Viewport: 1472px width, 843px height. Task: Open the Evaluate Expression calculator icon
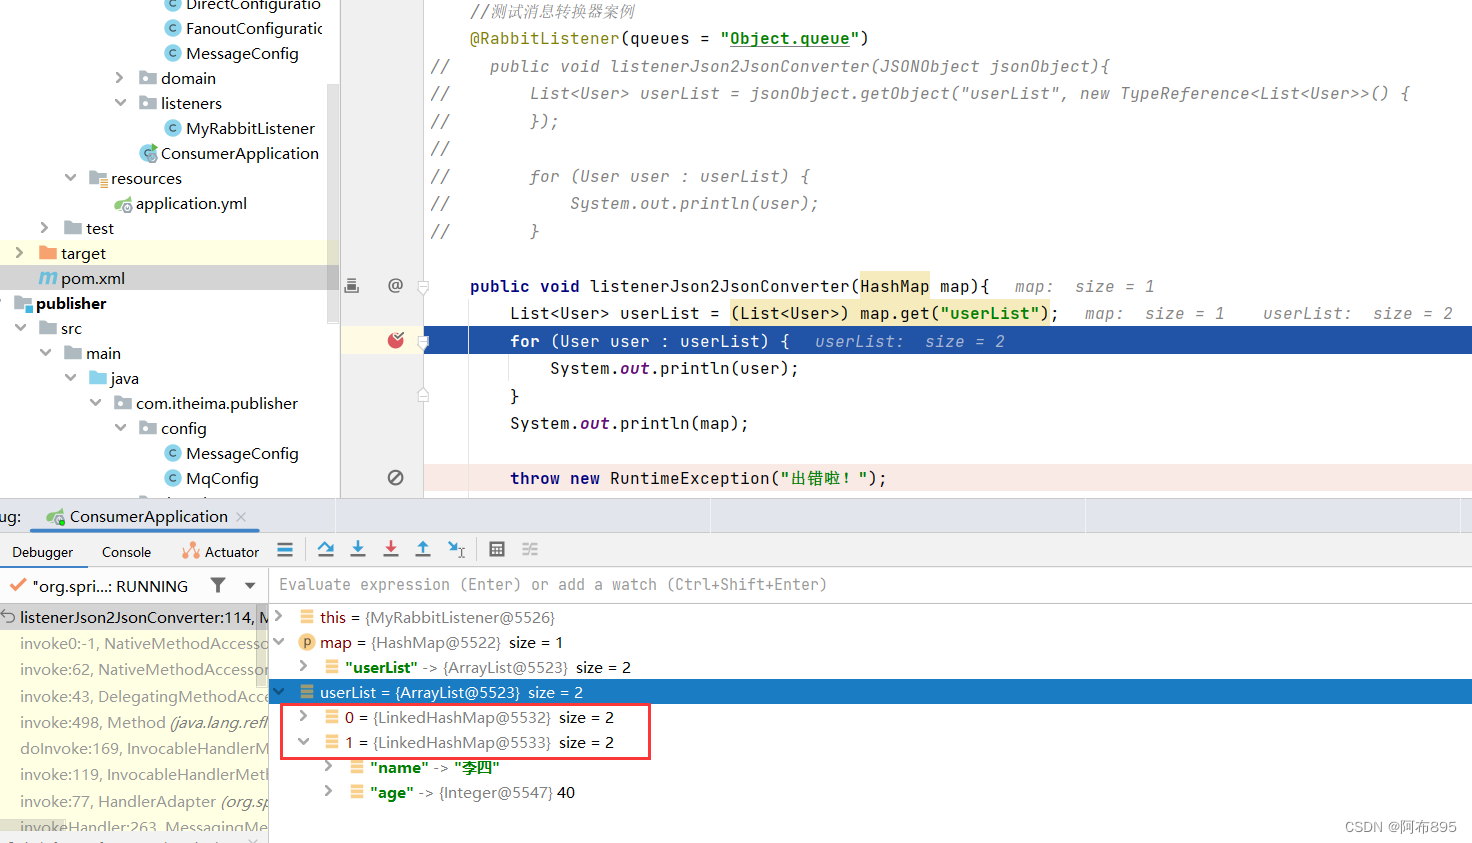pos(497,549)
